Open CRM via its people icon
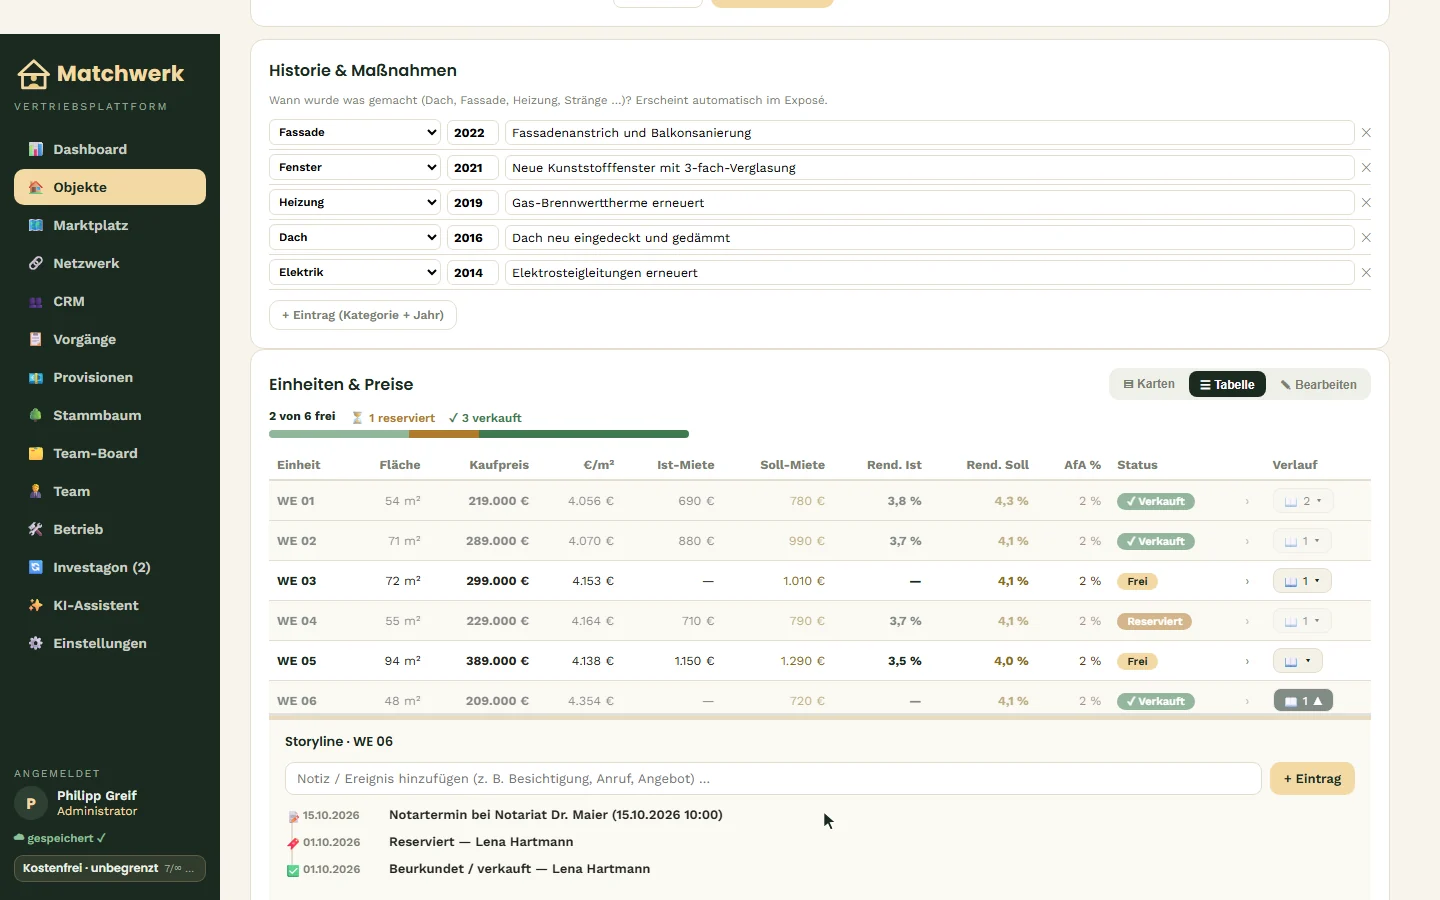This screenshot has width=1440, height=900. click(x=36, y=301)
